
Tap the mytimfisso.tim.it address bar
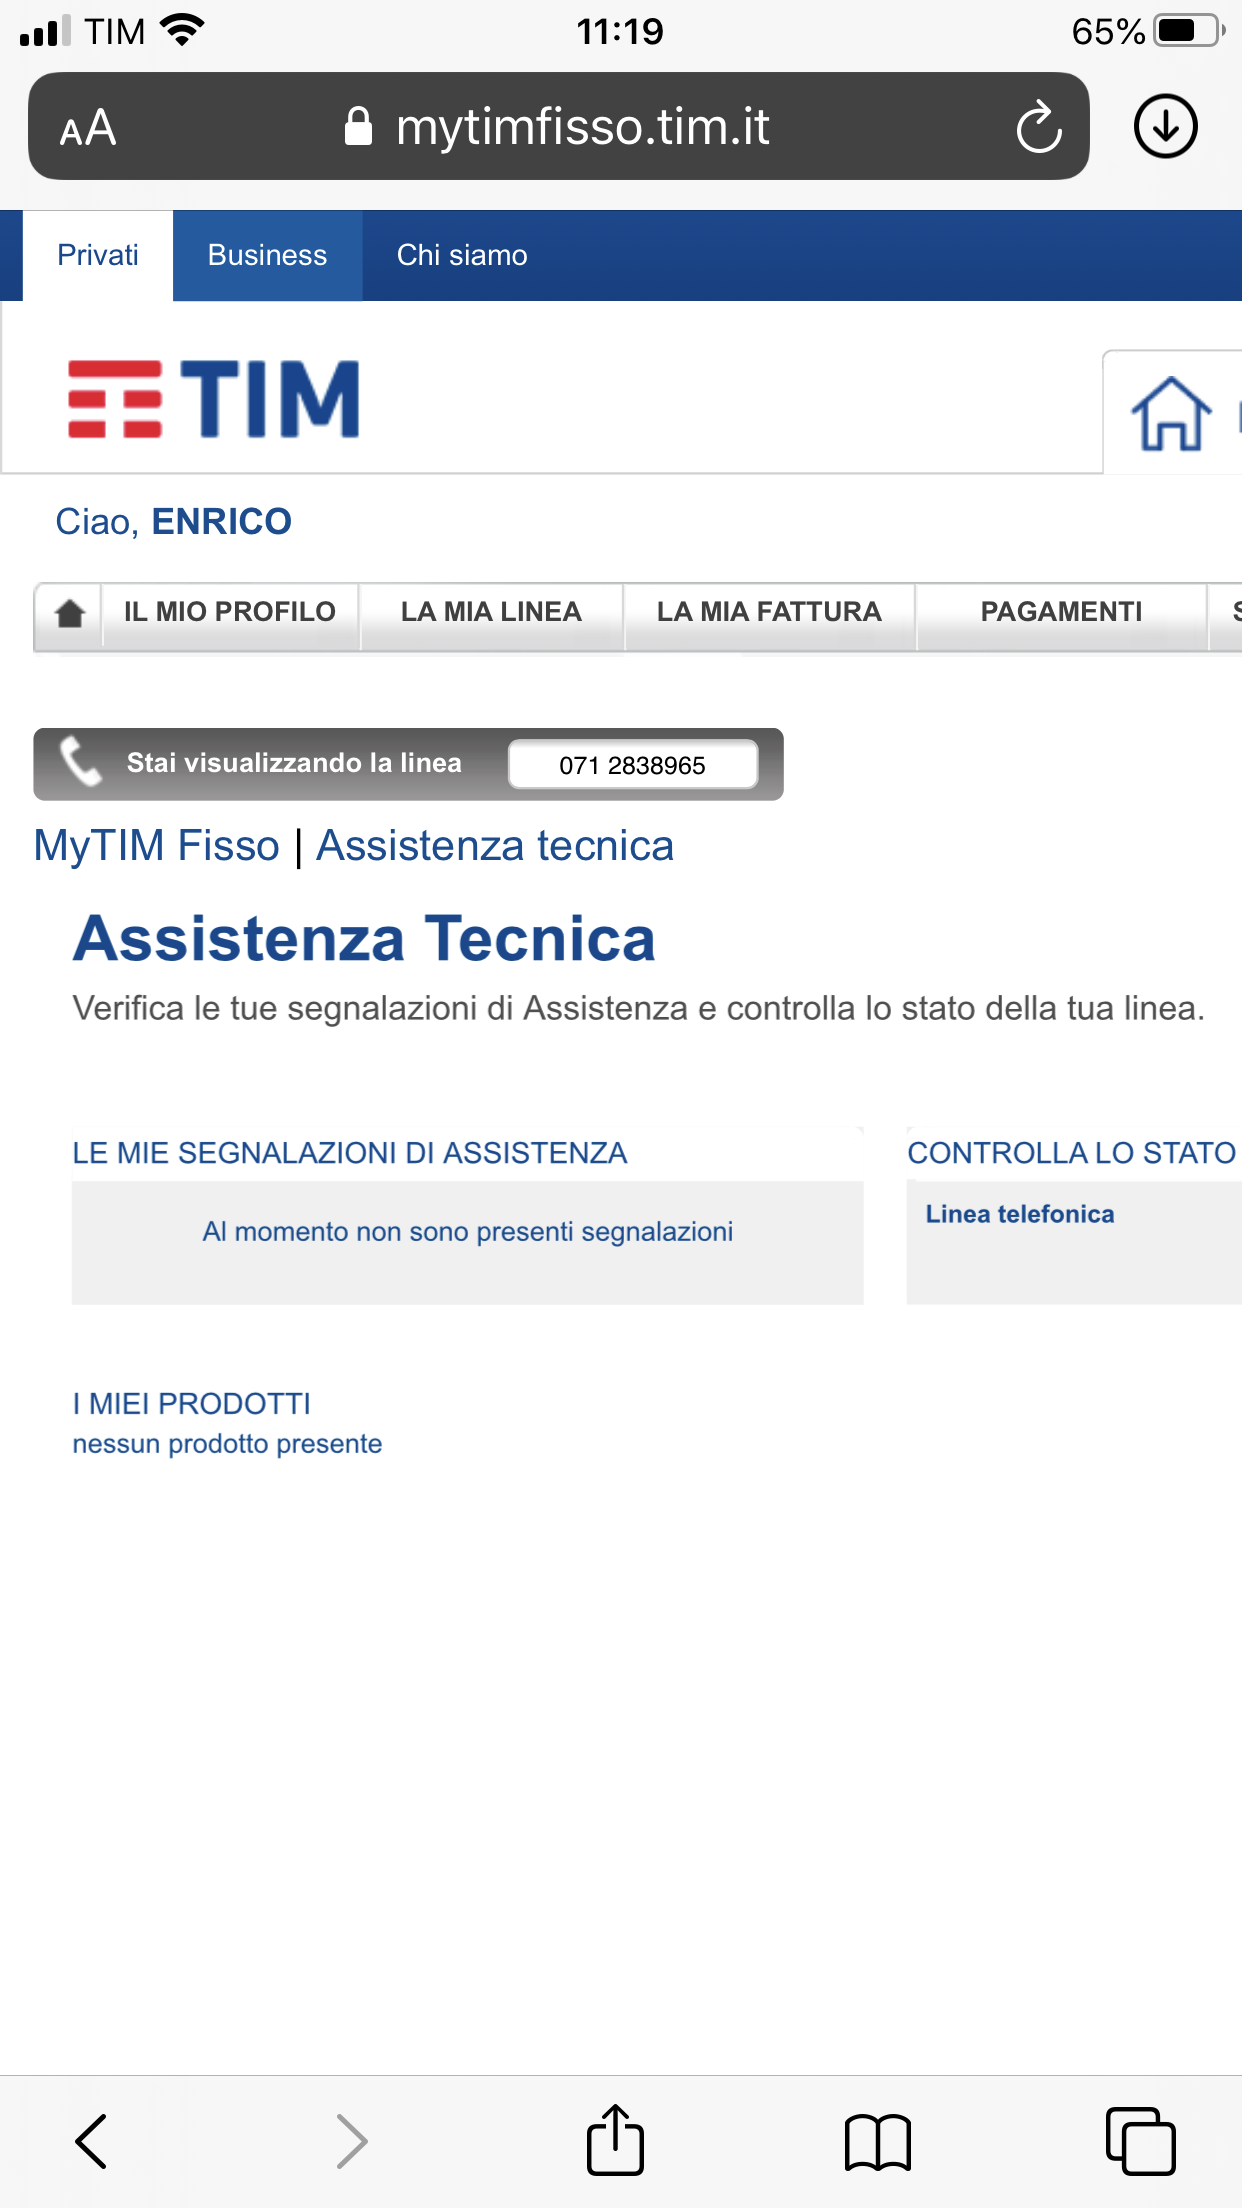pos(559,126)
